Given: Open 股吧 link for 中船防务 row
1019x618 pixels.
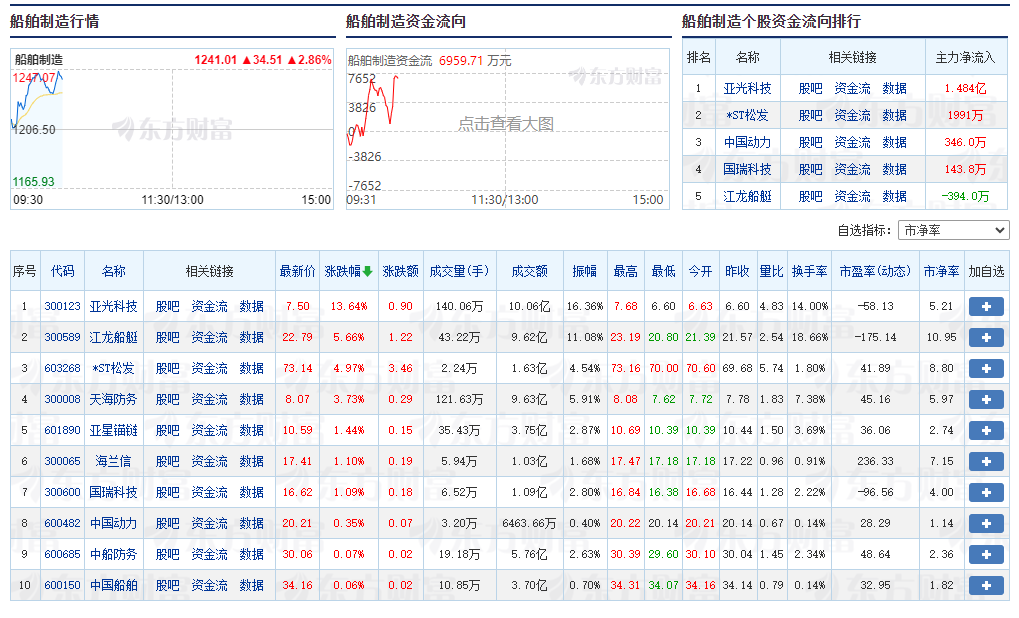Looking at the screenshot, I should pyautogui.click(x=167, y=554).
